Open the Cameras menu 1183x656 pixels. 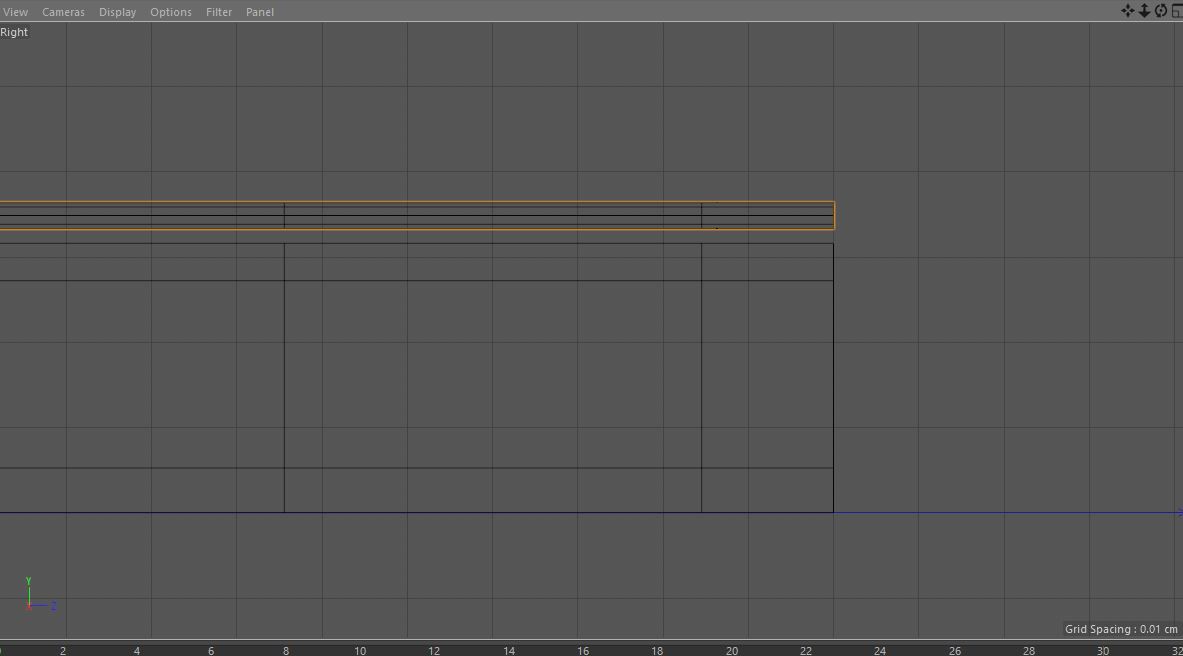[63, 12]
